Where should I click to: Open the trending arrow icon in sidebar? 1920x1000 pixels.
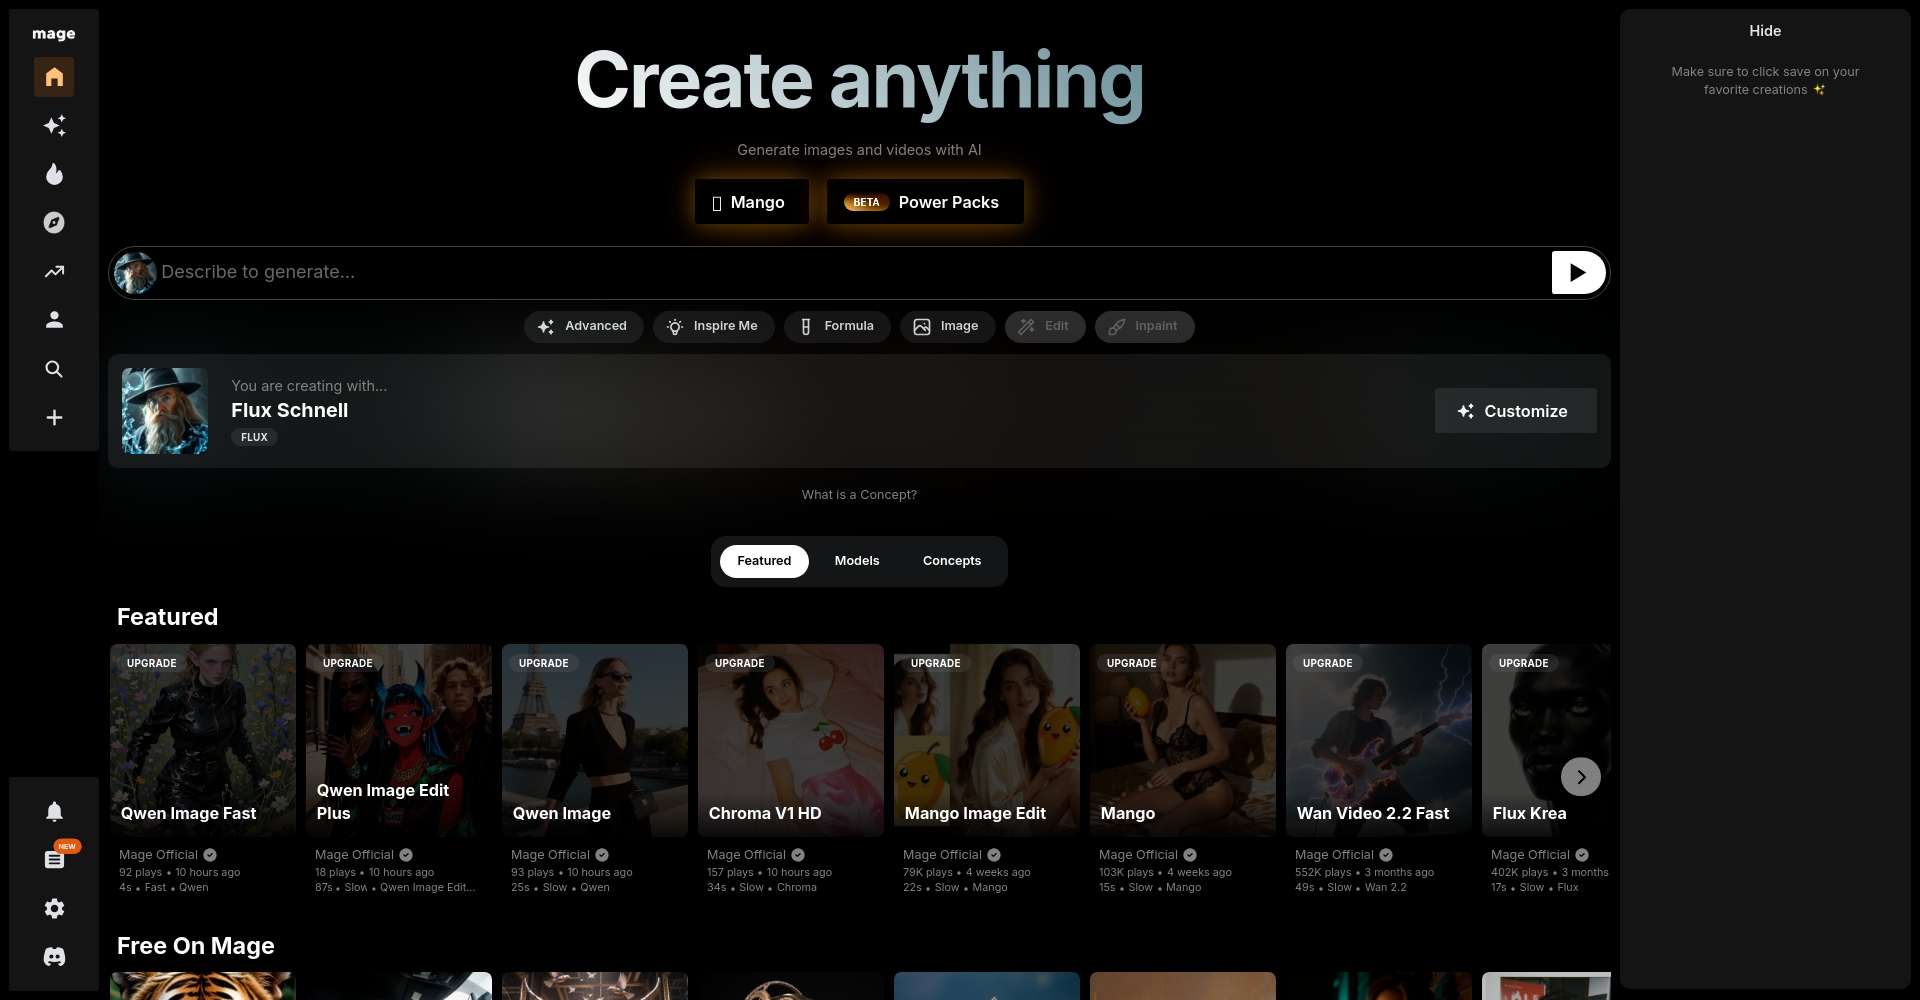click(x=54, y=271)
